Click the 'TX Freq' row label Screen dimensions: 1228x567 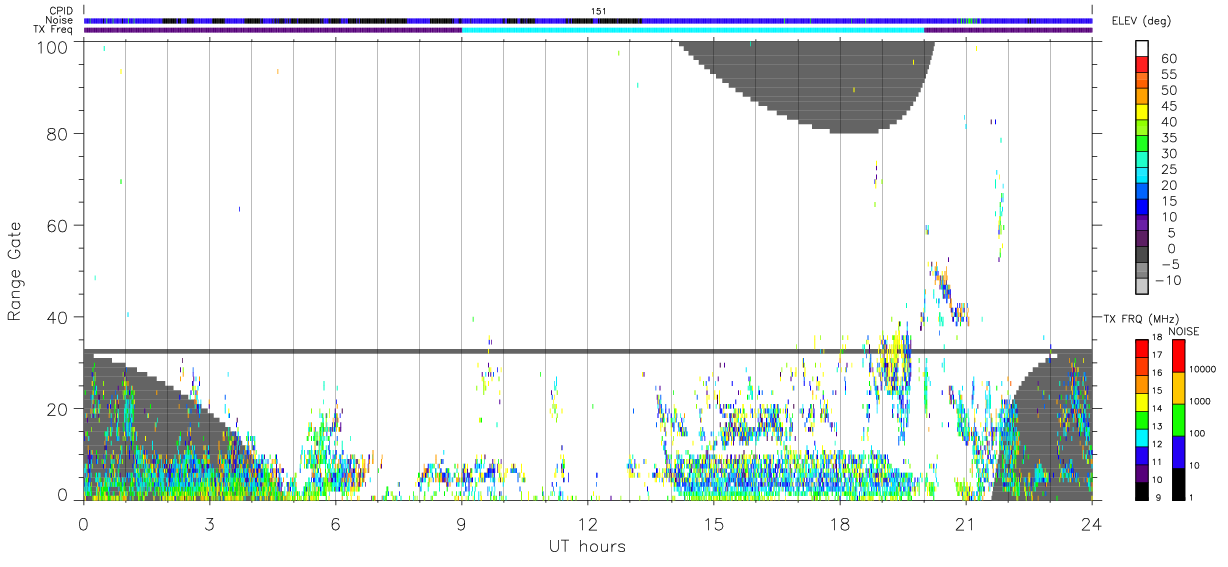(54, 29)
